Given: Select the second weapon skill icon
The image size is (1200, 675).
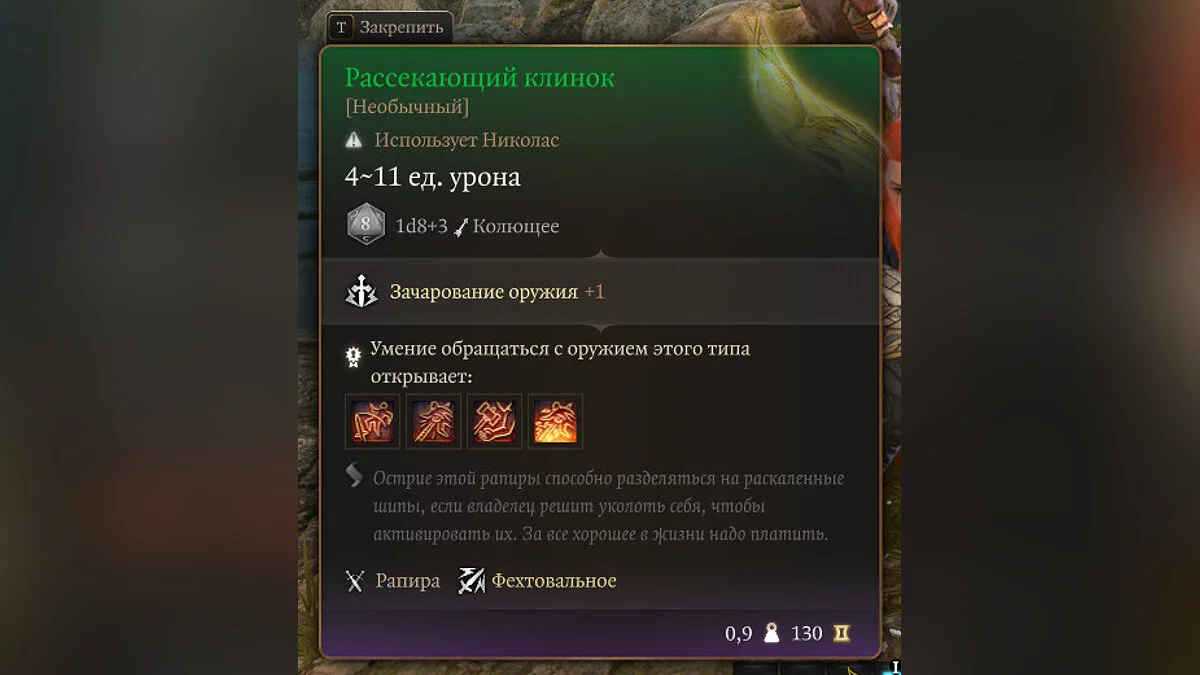Looking at the screenshot, I should [x=433, y=421].
